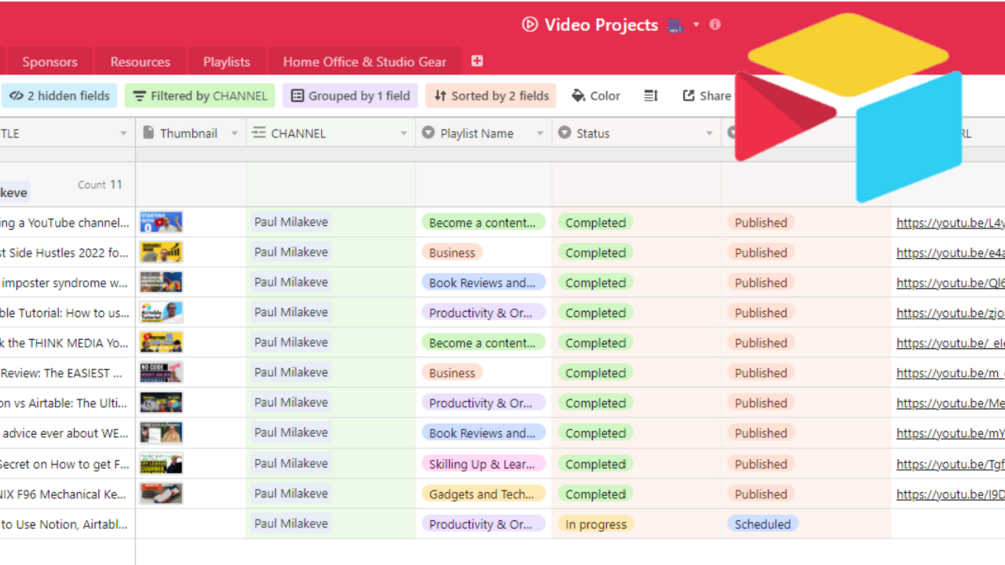Image resolution: width=1005 pixels, height=565 pixels.
Task: Open thumbnail of Mechanical Keyboard row
Action: click(161, 494)
